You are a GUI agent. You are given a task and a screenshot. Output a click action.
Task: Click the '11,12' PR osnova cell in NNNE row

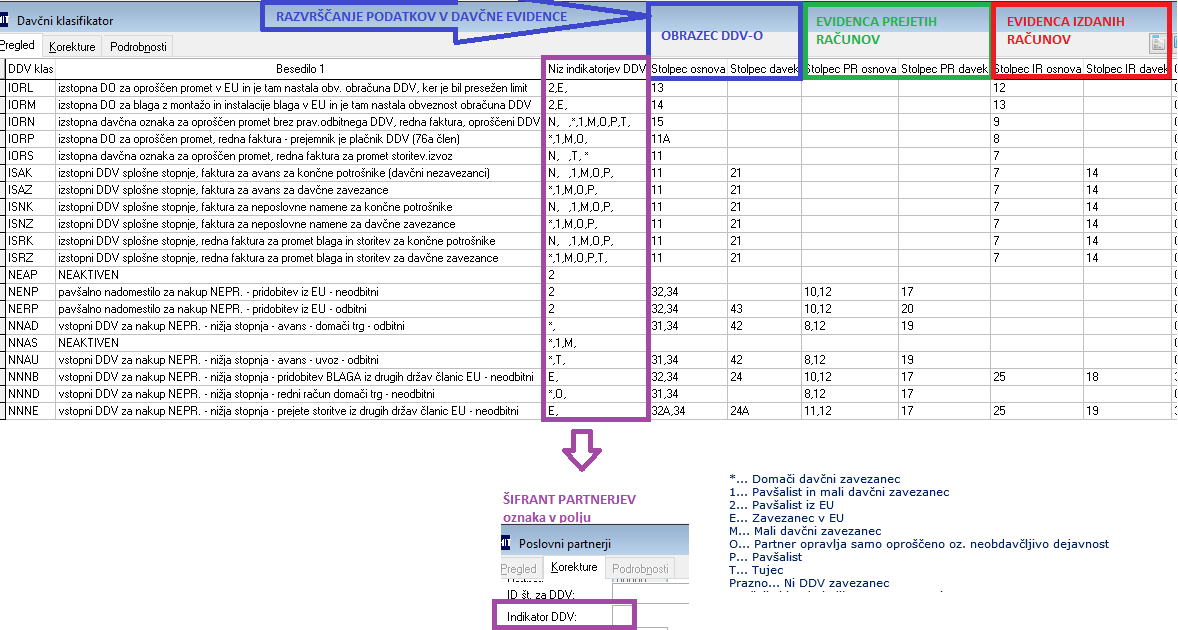pyautogui.click(x=850, y=411)
